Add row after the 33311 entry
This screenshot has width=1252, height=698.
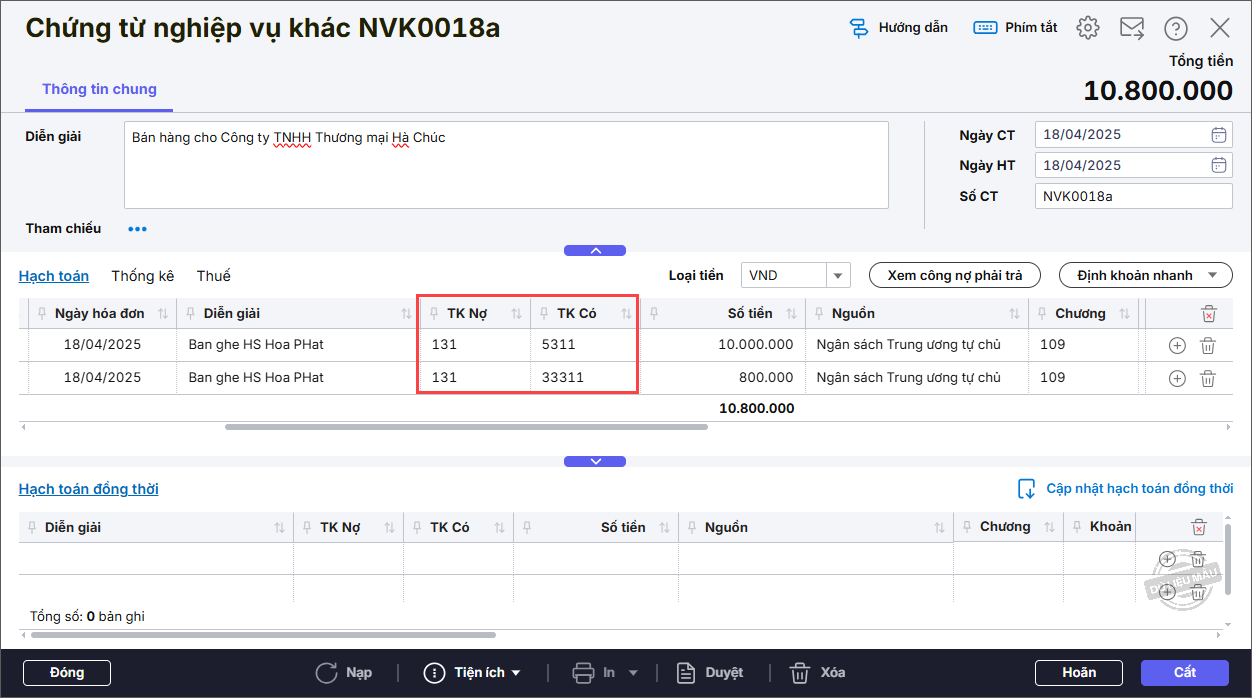pos(1177,378)
